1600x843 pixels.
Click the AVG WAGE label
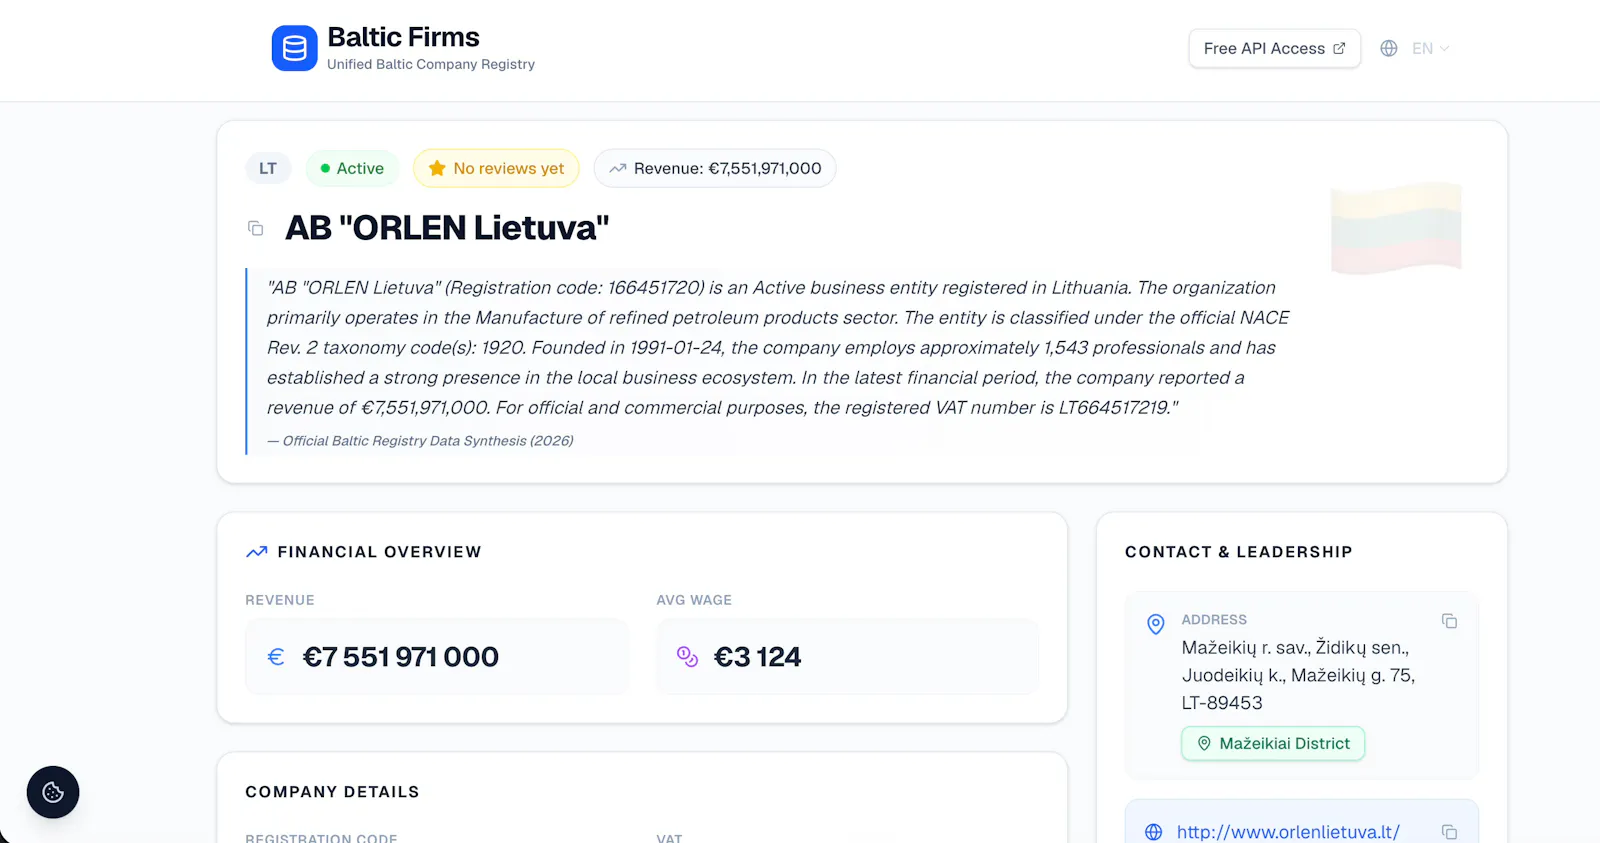pyautogui.click(x=694, y=600)
